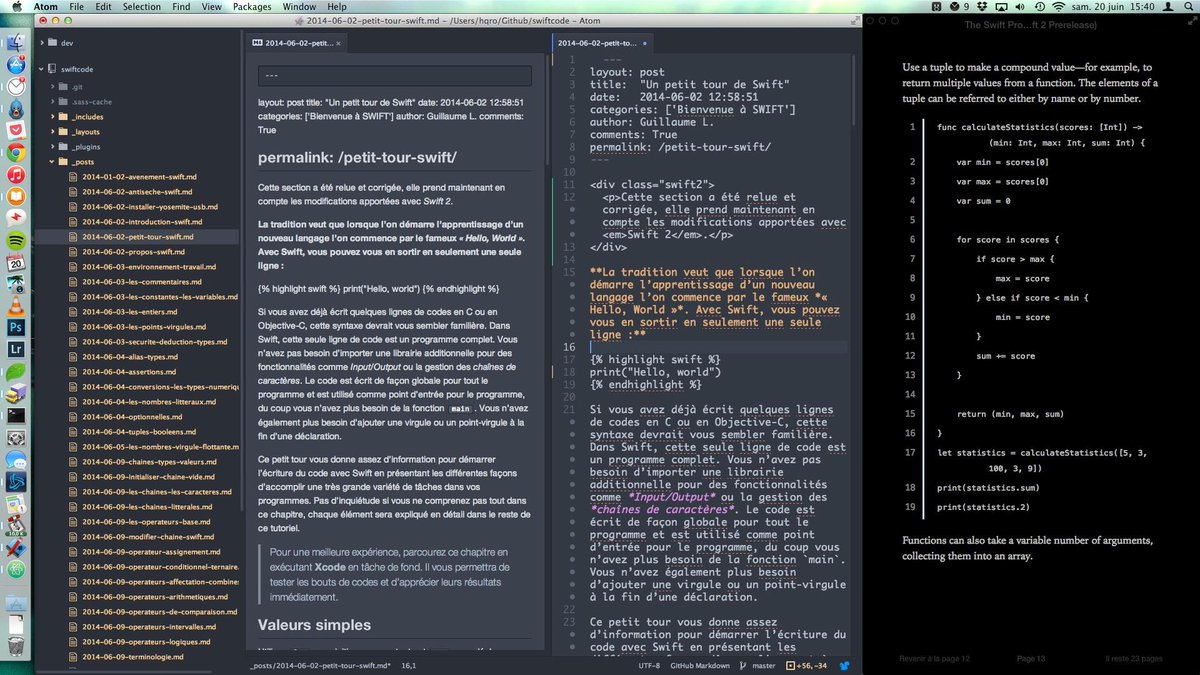Expand the _plugins folder
Viewport: 1200px width, 675px height.
coord(52,146)
